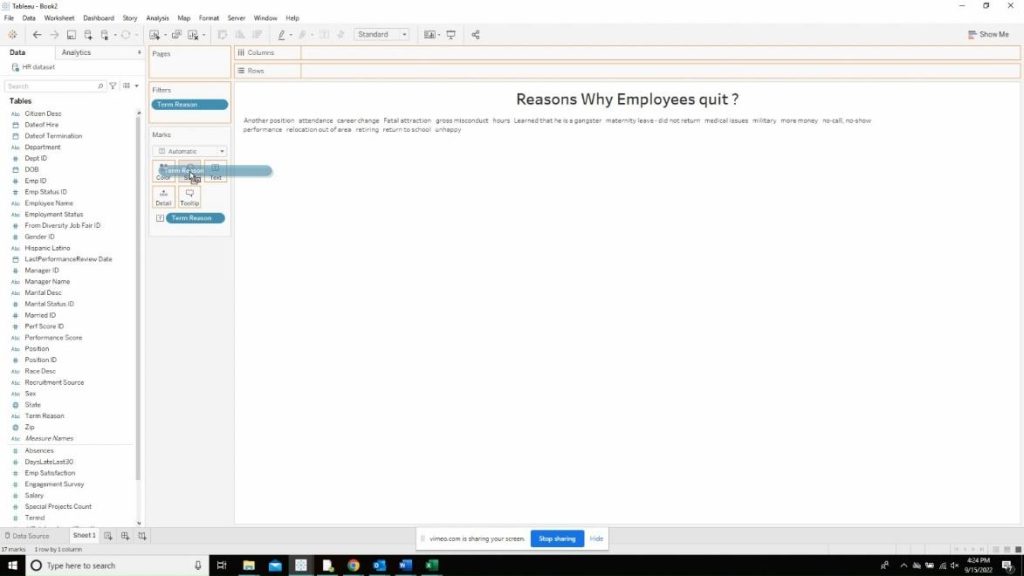Open Excel from the Windows taskbar
The width and height of the screenshot is (1024, 576).
click(432, 565)
